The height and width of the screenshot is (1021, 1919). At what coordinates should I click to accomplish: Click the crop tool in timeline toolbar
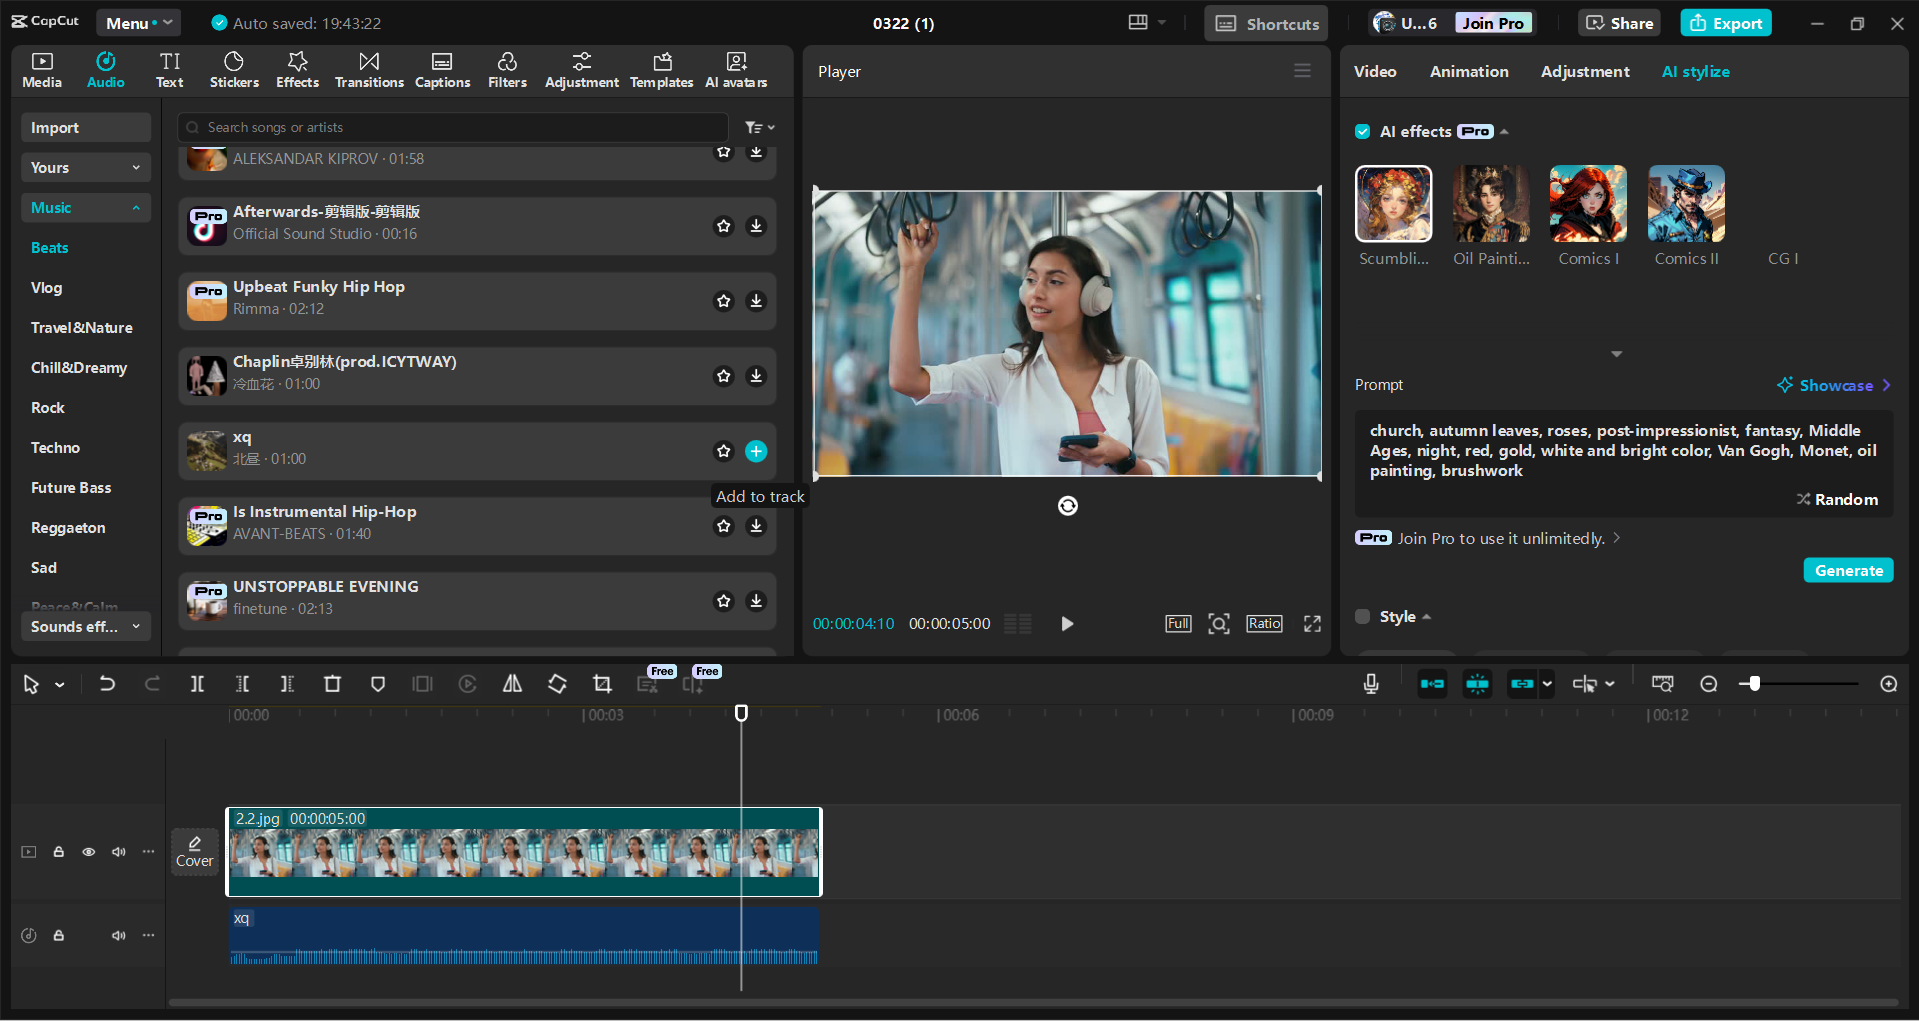[602, 684]
